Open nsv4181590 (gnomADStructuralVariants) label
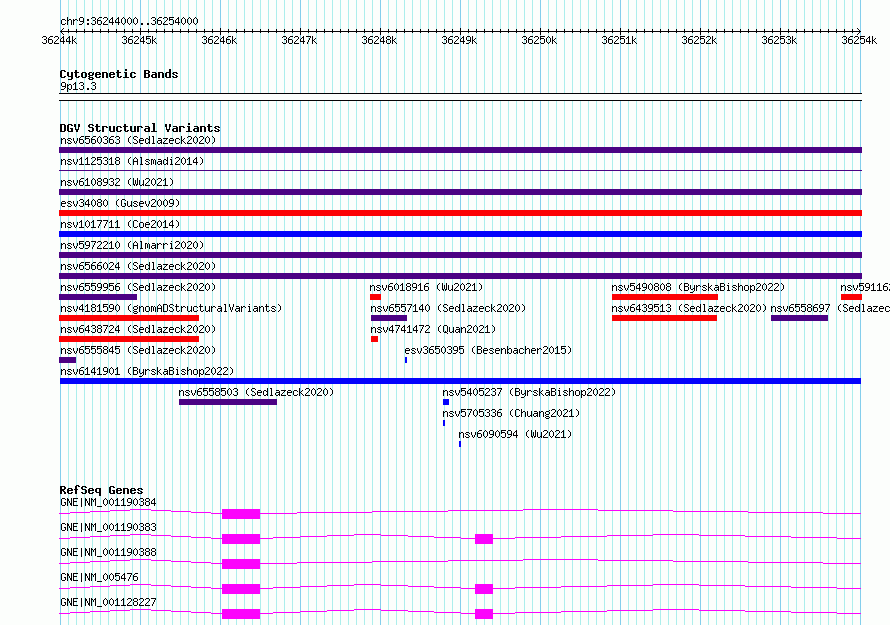The width and height of the screenshot is (890, 625). pyautogui.click(x=171, y=308)
